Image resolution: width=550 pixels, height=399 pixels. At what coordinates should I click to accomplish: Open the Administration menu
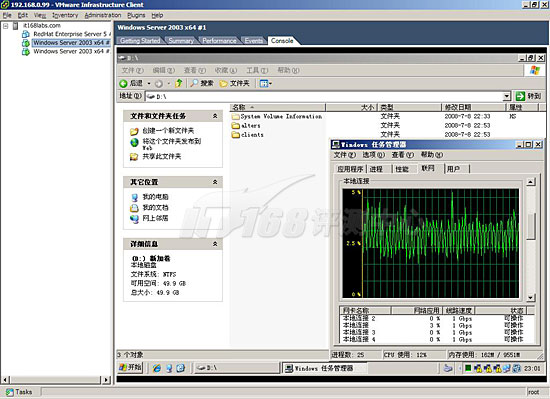(102, 15)
